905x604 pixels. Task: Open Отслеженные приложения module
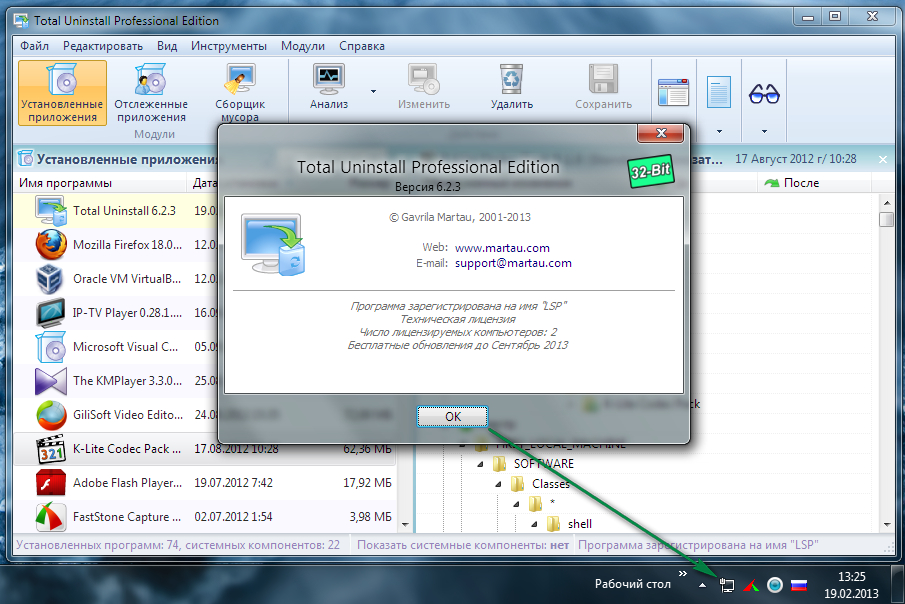point(151,93)
